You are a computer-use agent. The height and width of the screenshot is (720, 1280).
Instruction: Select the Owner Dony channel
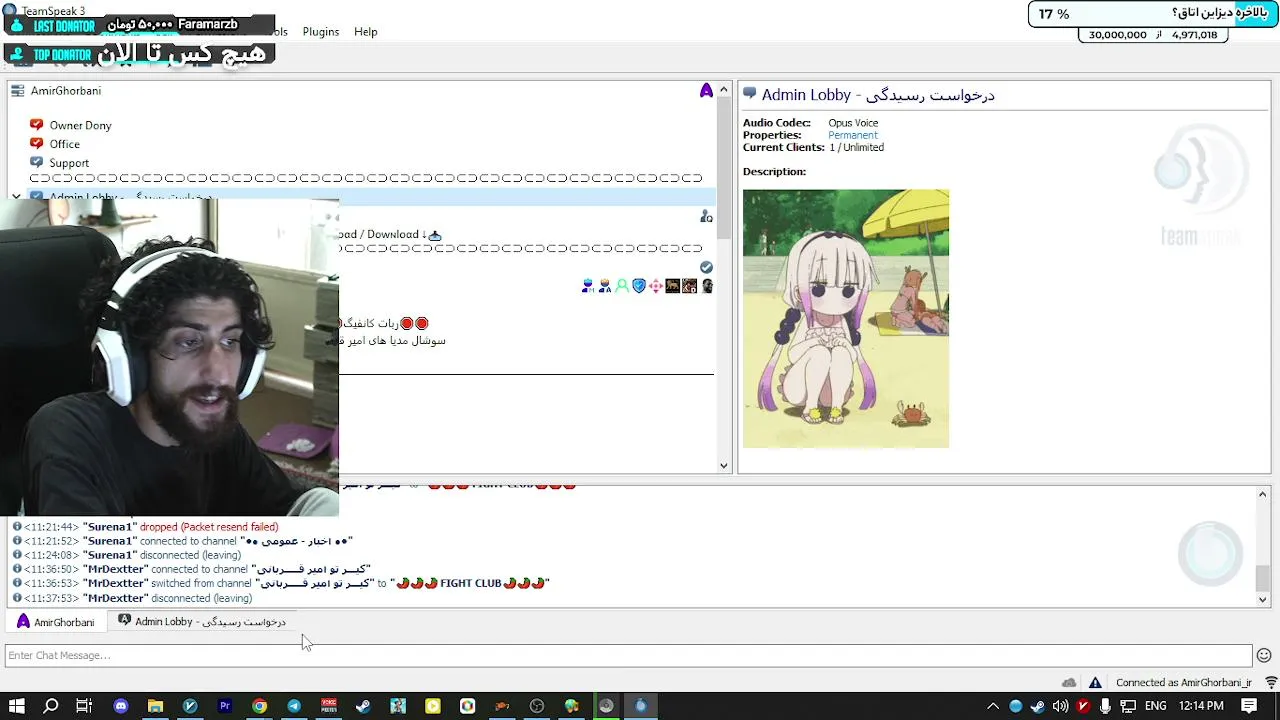click(80, 125)
